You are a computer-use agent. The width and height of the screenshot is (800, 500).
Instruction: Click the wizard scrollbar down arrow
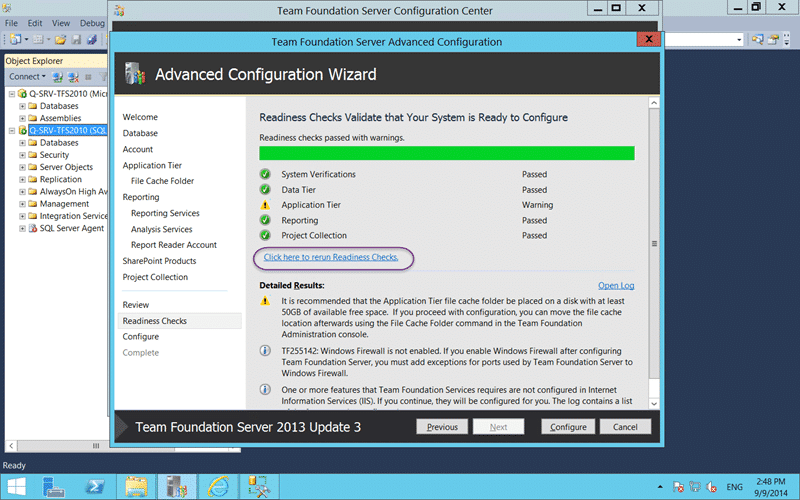[x=654, y=403]
